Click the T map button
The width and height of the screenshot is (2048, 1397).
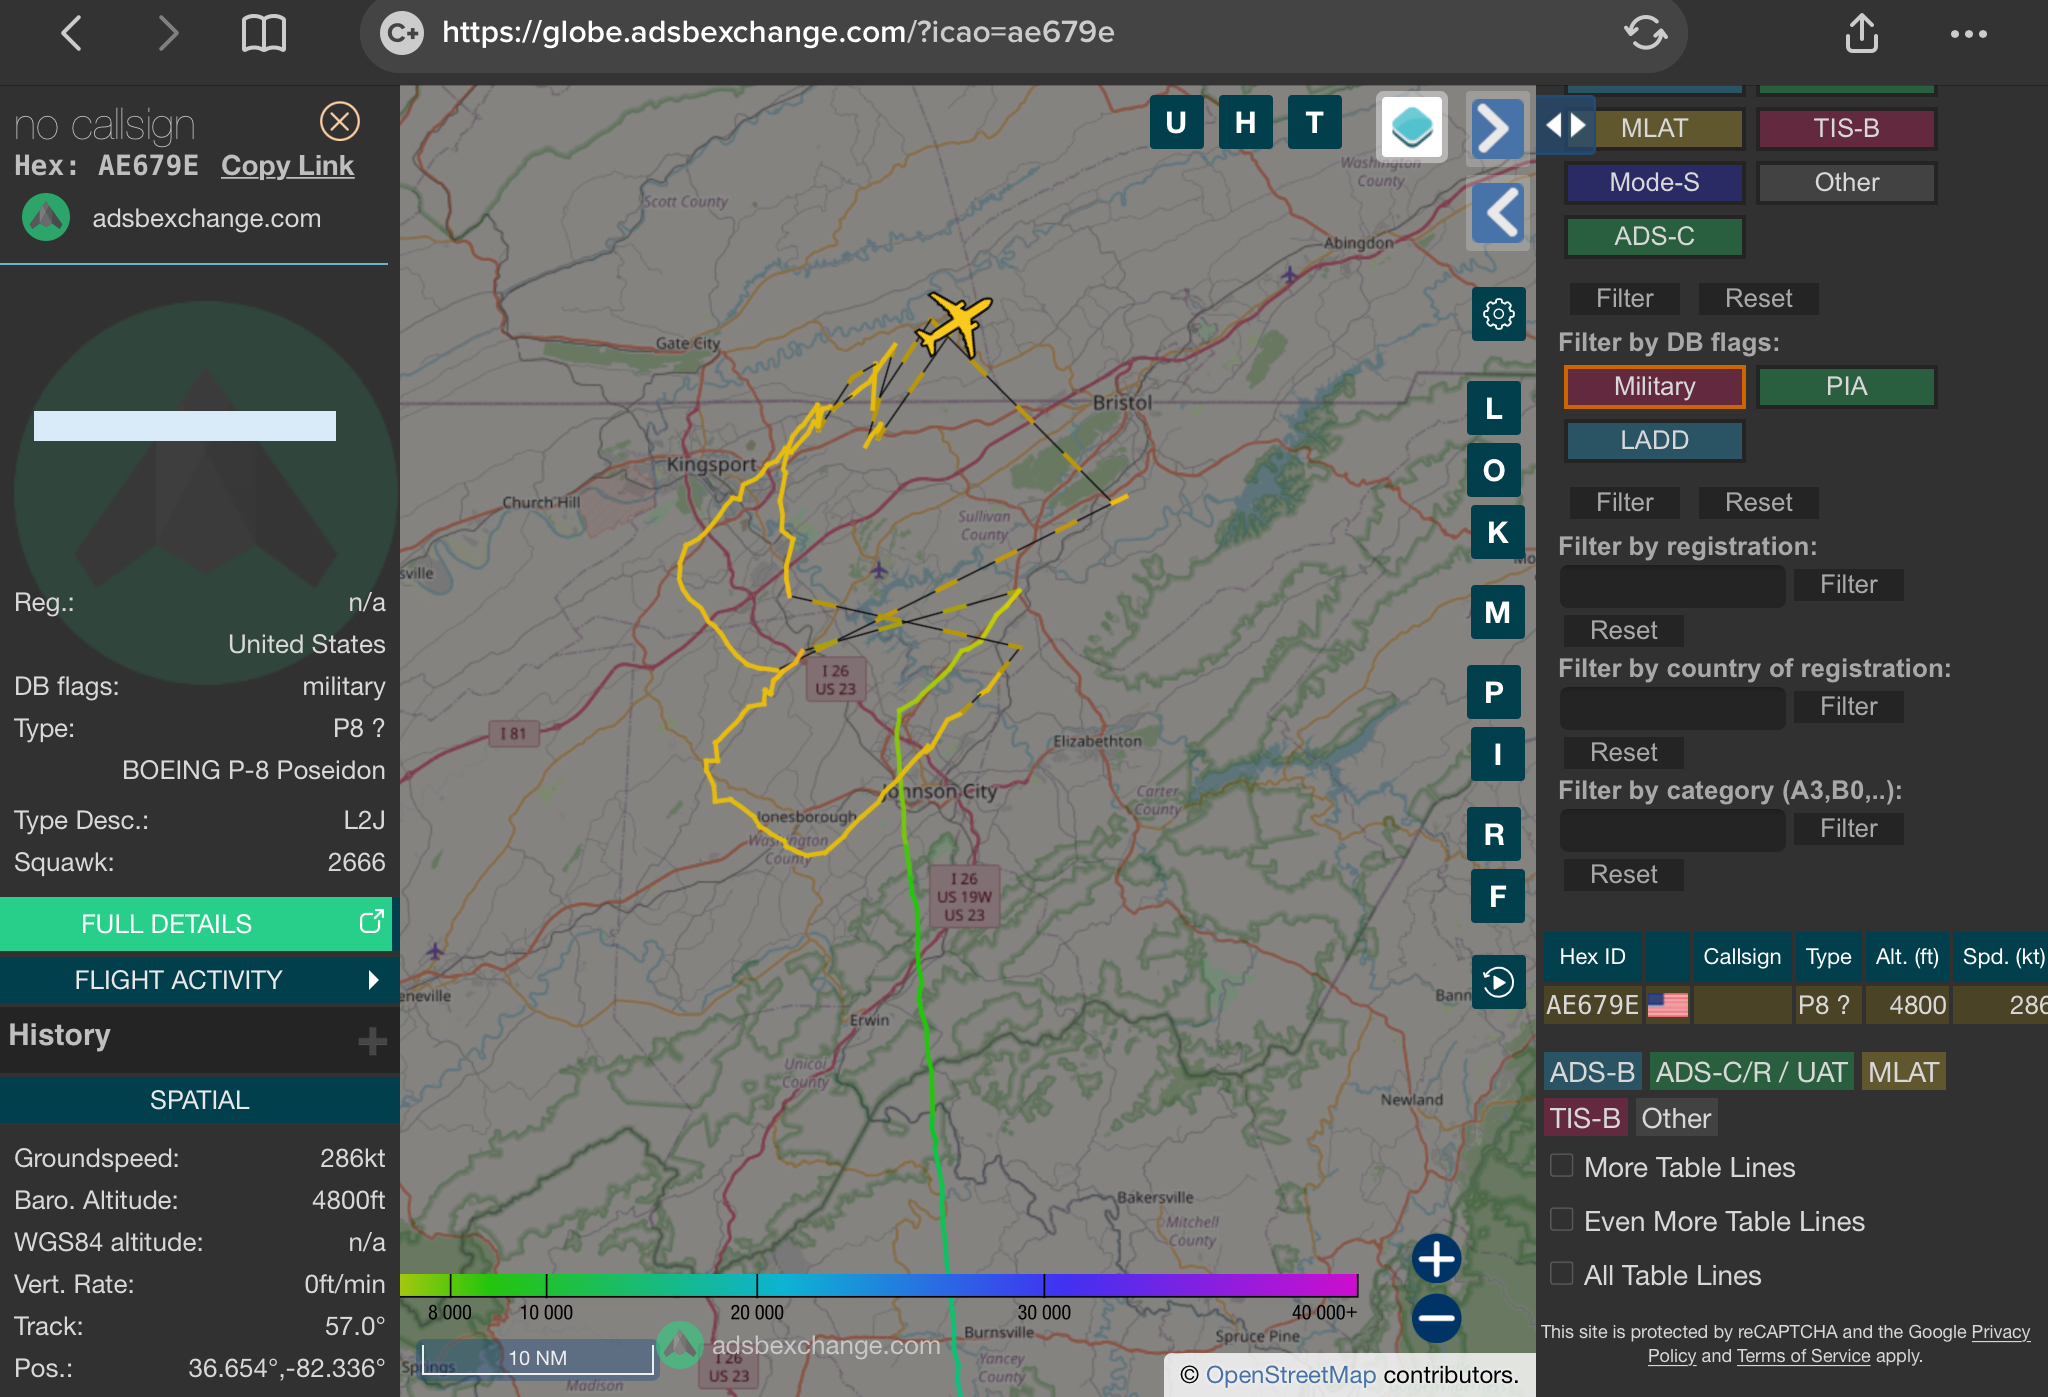click(x=1314, y=123)
